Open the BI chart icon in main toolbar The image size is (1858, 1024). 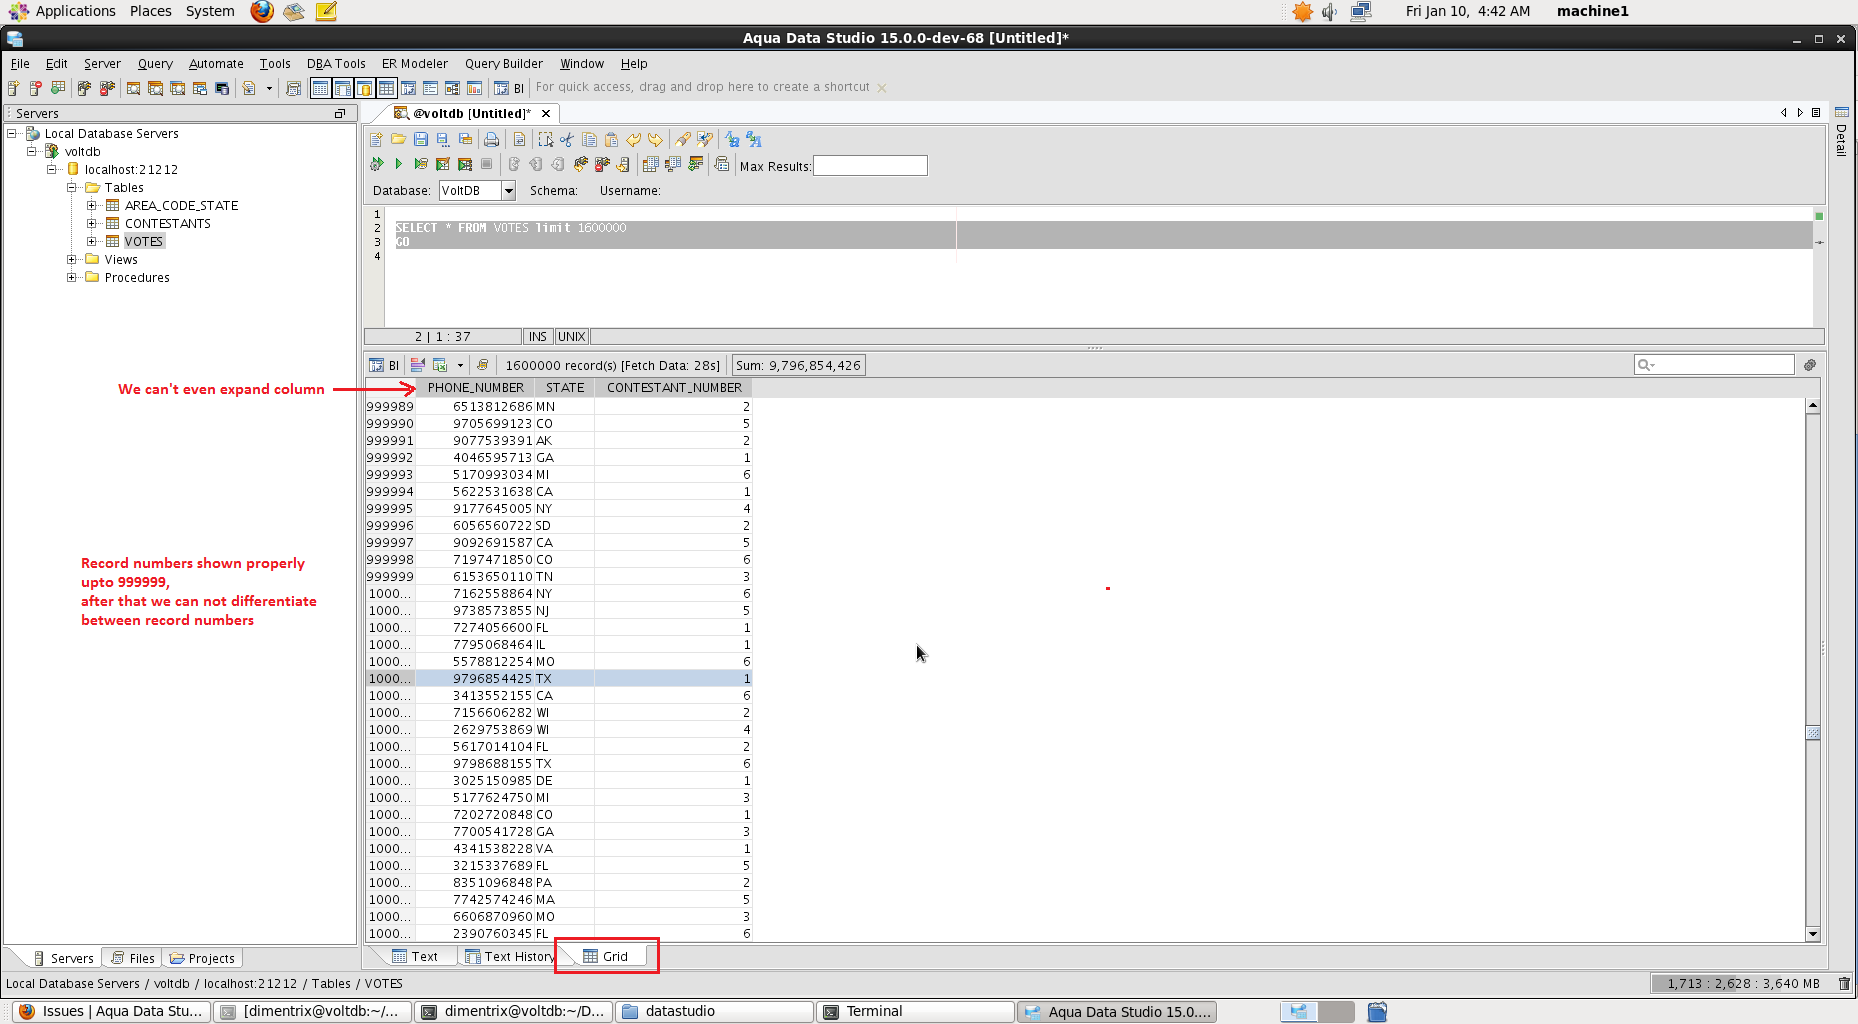509,88
